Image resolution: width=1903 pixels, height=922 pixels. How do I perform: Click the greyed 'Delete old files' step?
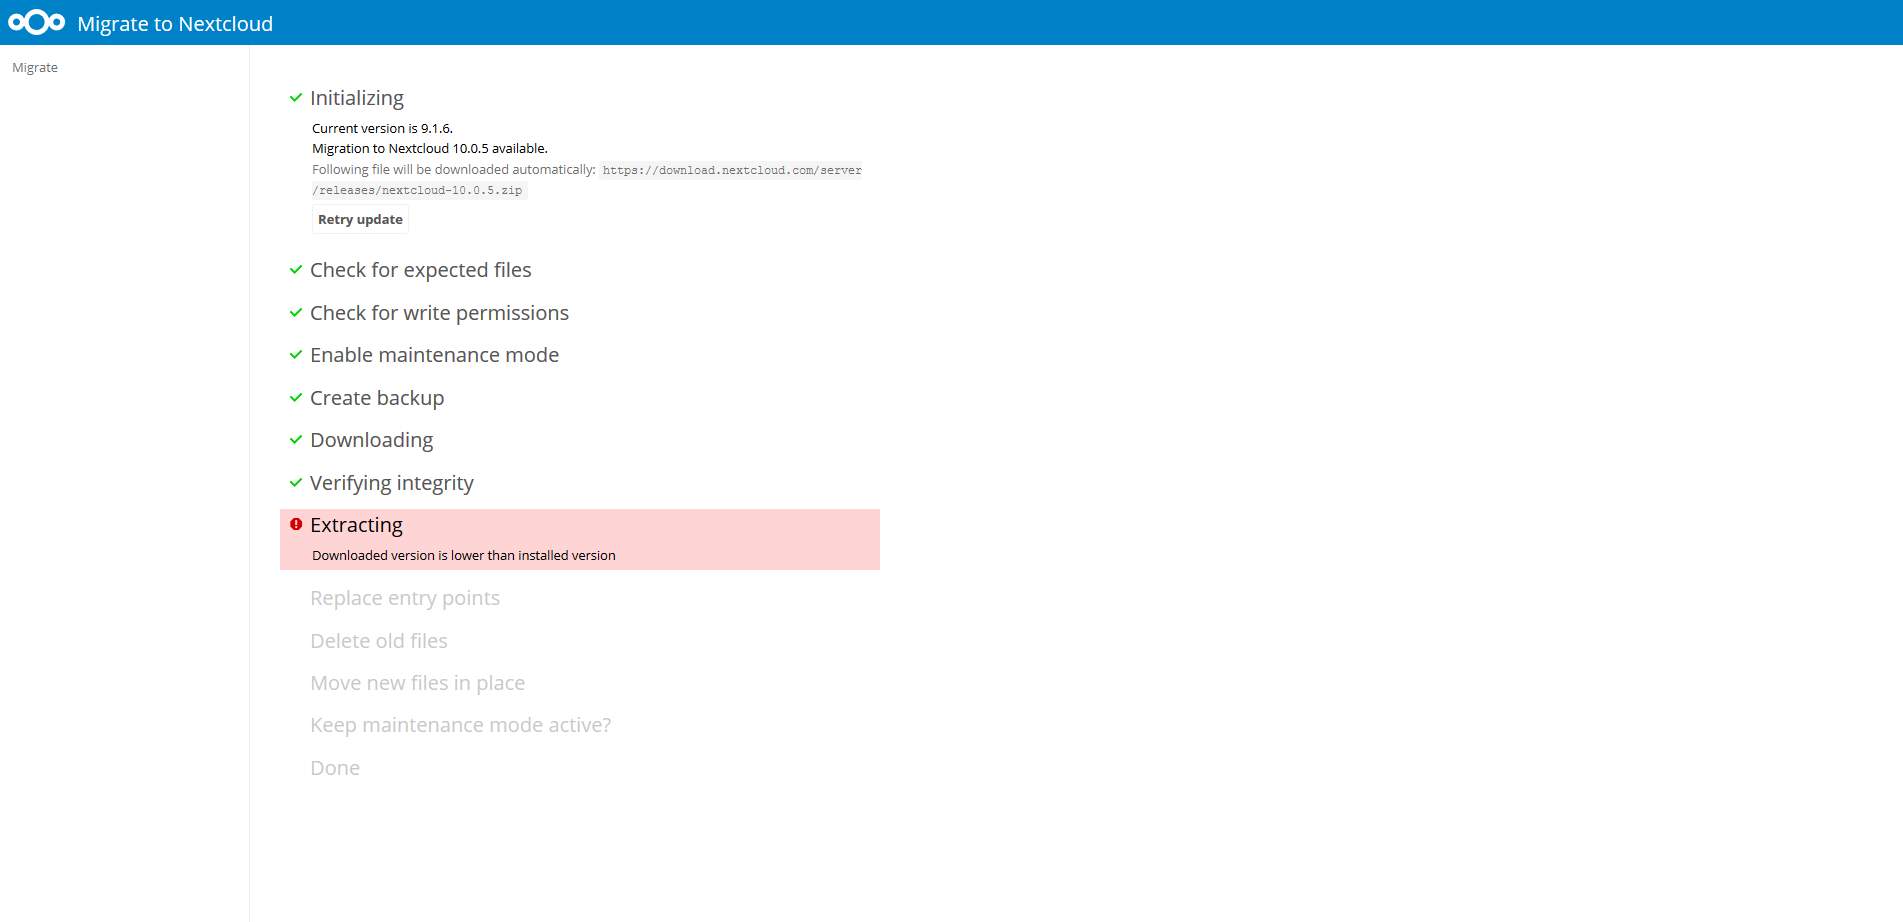[x=379, y=641]
